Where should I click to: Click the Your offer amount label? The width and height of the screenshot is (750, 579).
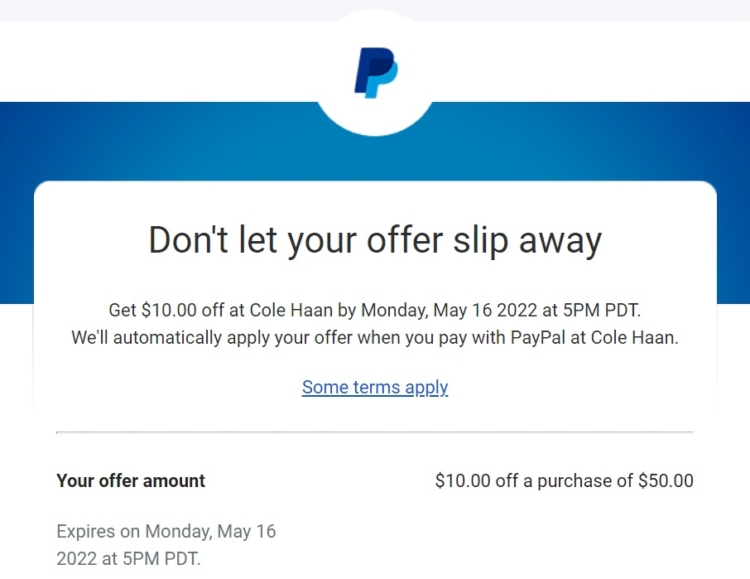131,481
